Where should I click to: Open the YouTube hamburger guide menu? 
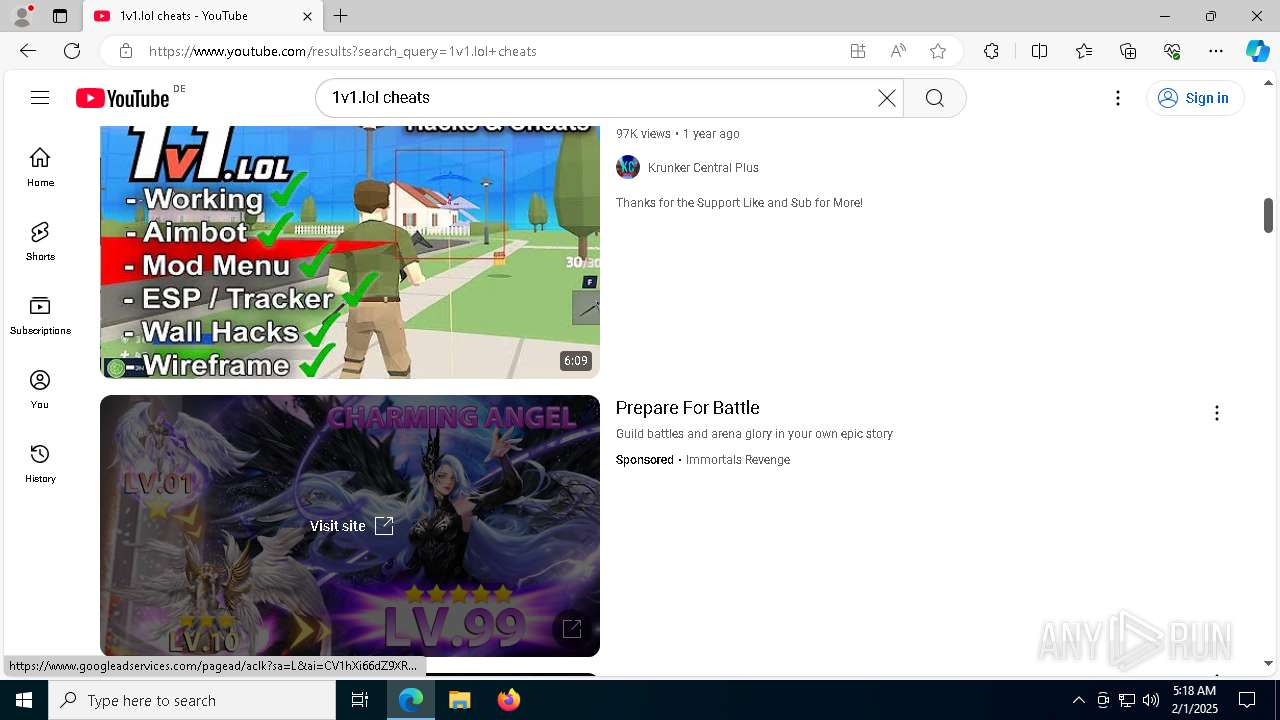[x=40, y=98]
